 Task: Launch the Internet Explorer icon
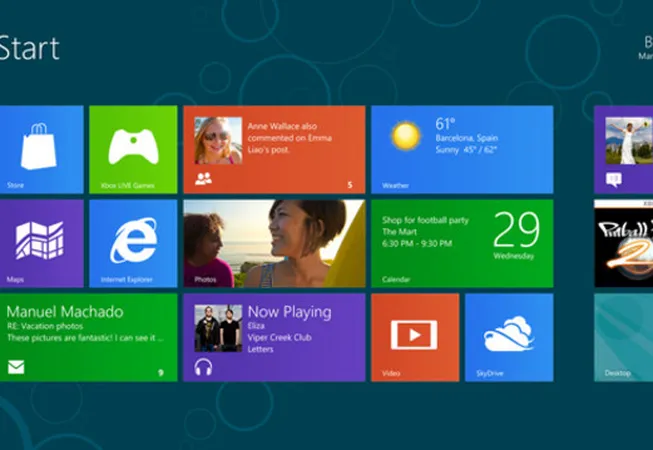click(134, 240)
